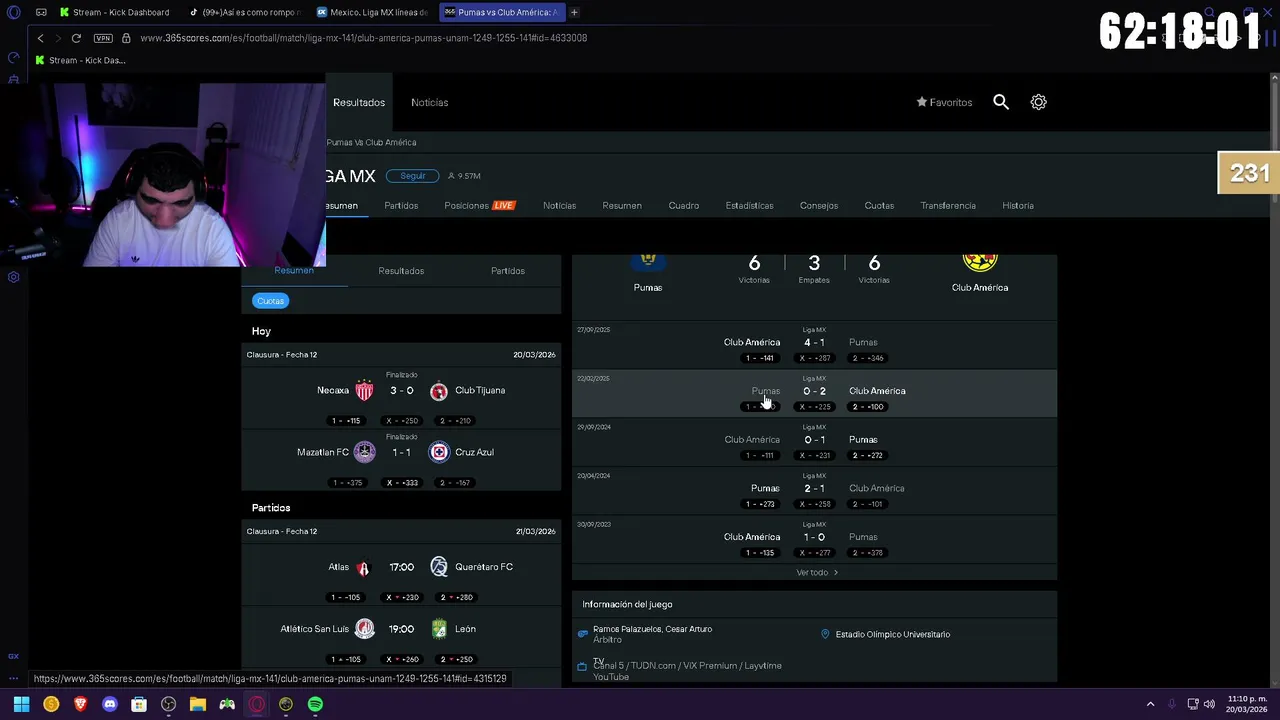This screenshot has width=1280, height=720.
Task: Click Atlas vs Querétaro X +230 odds
Action: 401,598
